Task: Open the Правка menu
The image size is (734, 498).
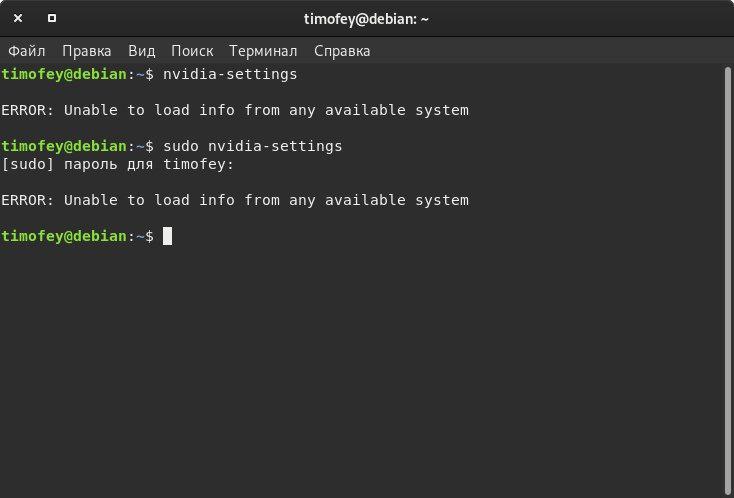Action: pyautogui.click(x=87, y=50)
